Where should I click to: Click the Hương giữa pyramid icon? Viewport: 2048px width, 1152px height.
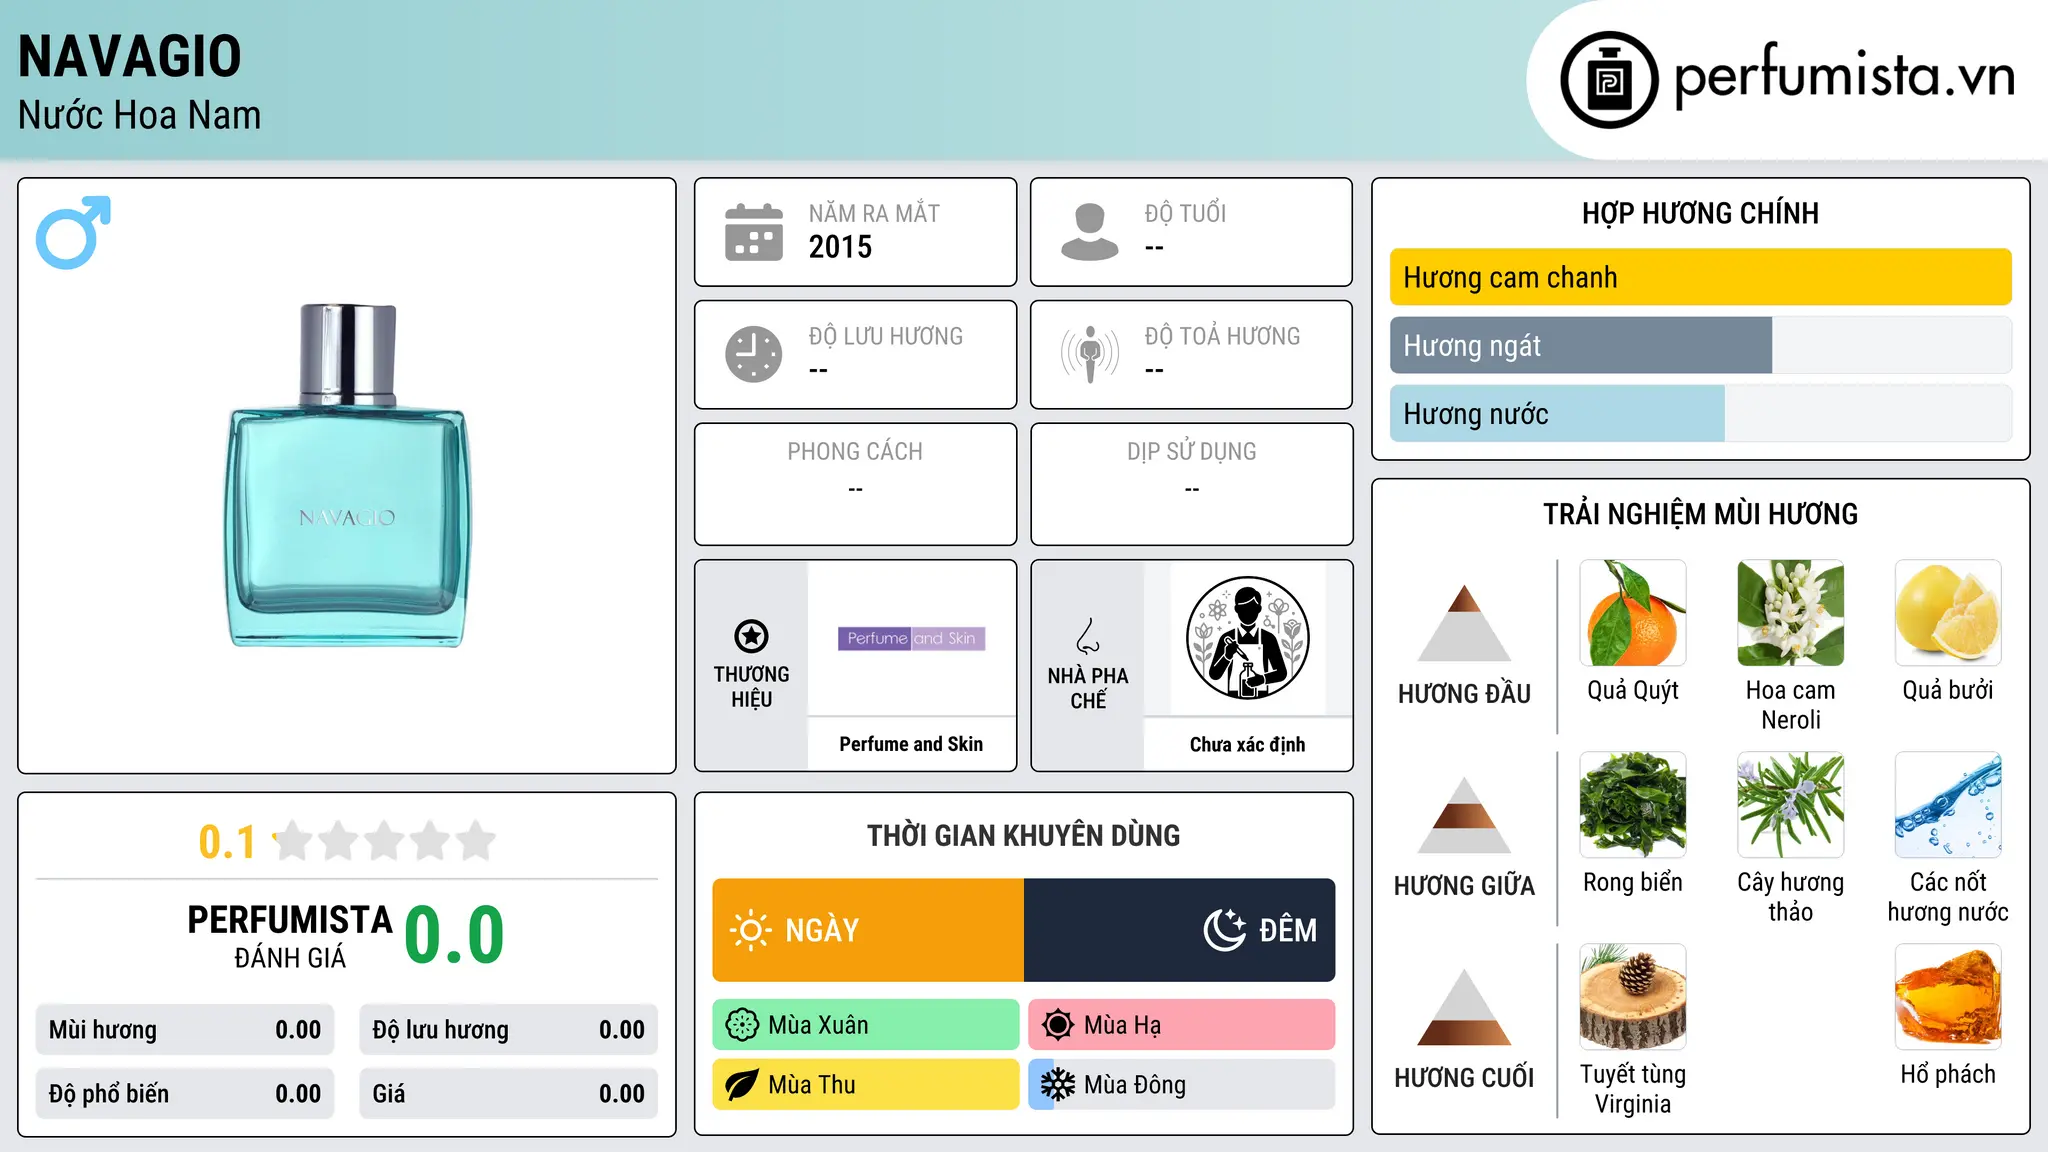tap(1464, 815)
